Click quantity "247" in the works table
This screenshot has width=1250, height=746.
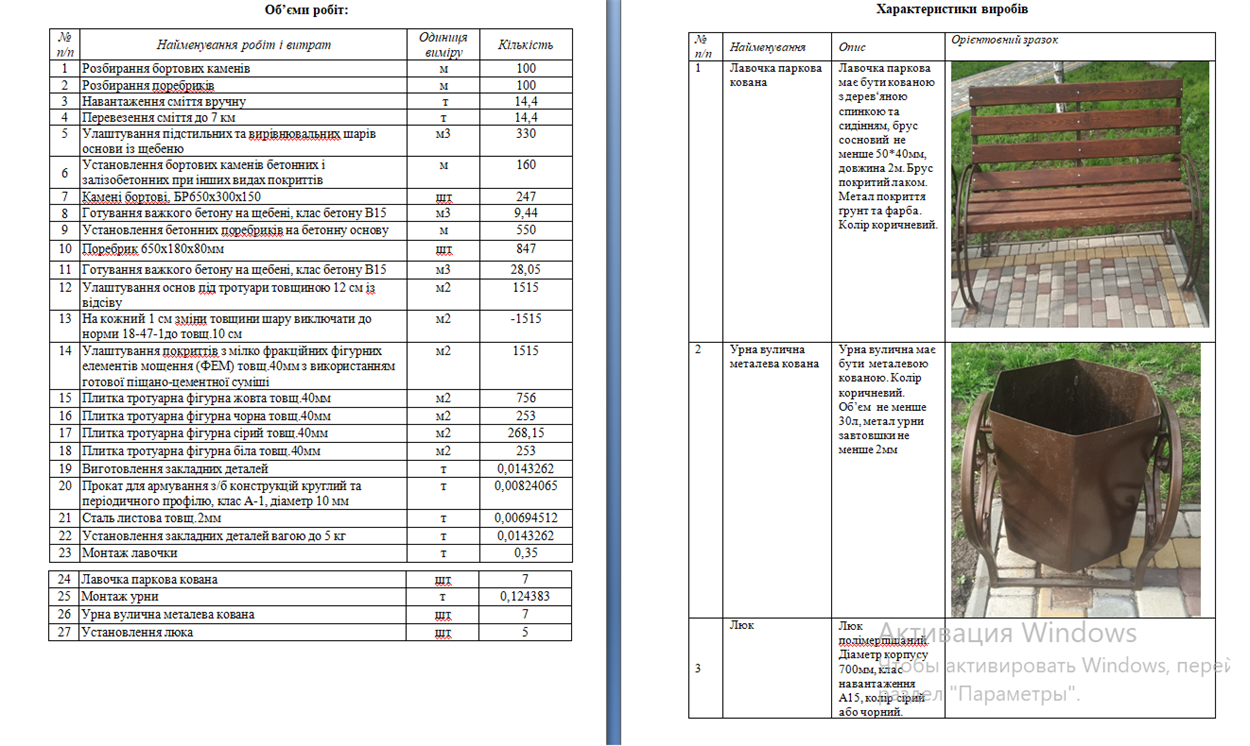tap(526, 197)
